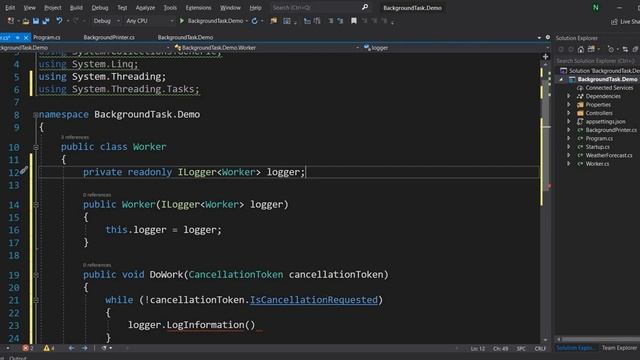Switch to the Team Explorer tab
The width and height of the screenshot is (640, 360).
coord(619,348)
